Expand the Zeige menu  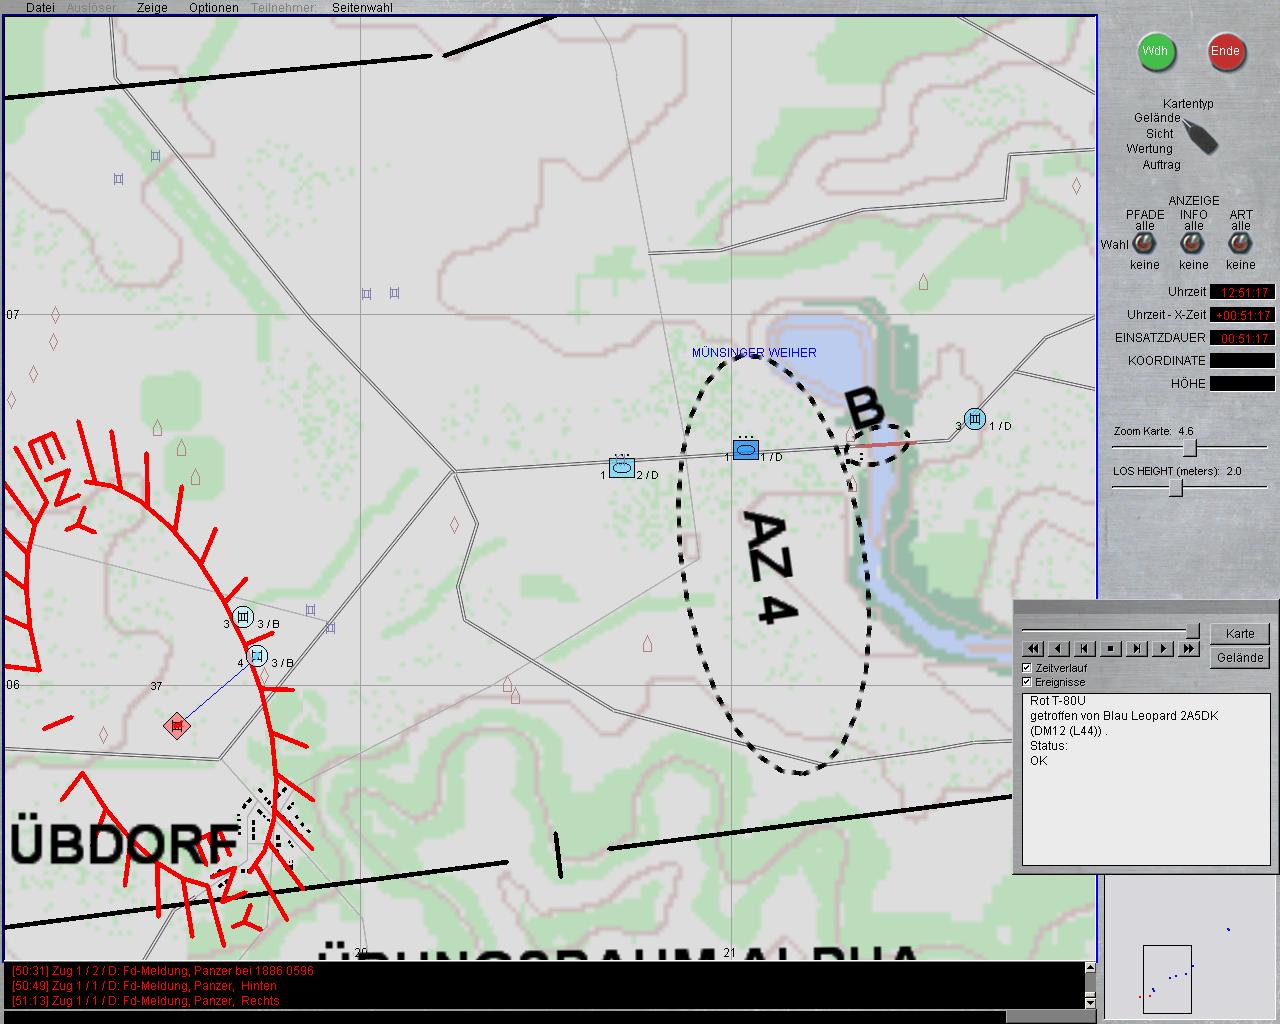coord(152,7)
